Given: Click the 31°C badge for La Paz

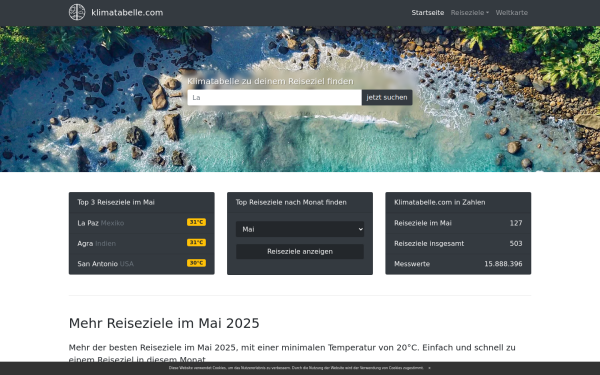Looking at the screenshot, I should tap(196, 222).
